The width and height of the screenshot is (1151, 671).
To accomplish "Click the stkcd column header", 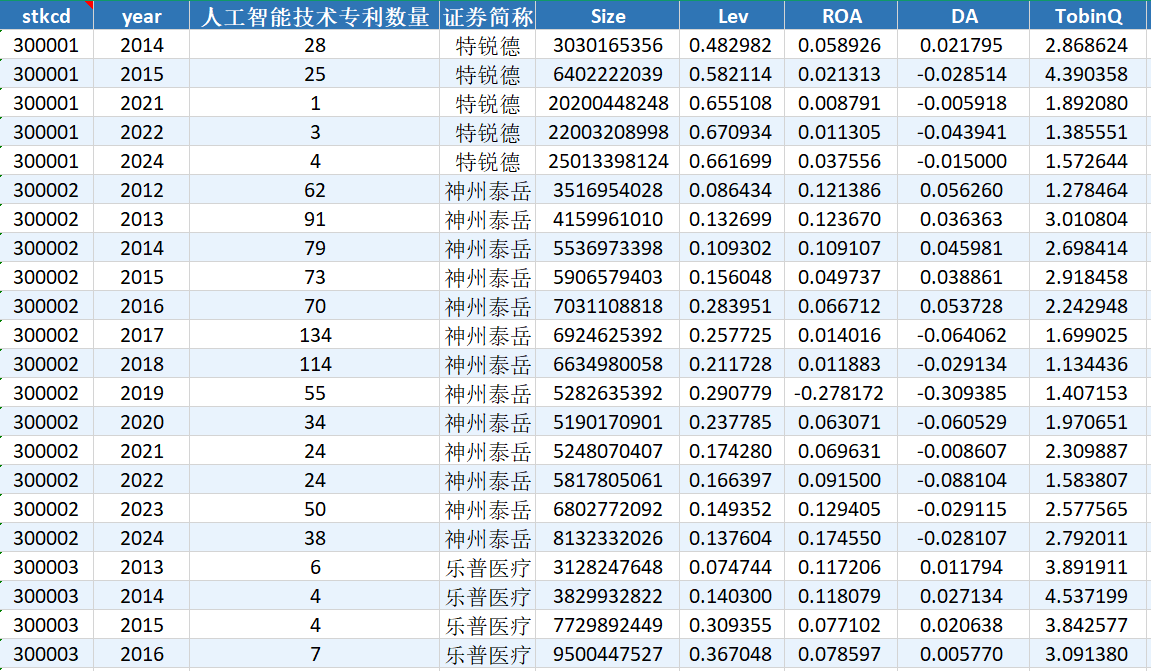I will click(x=47, y=16).
